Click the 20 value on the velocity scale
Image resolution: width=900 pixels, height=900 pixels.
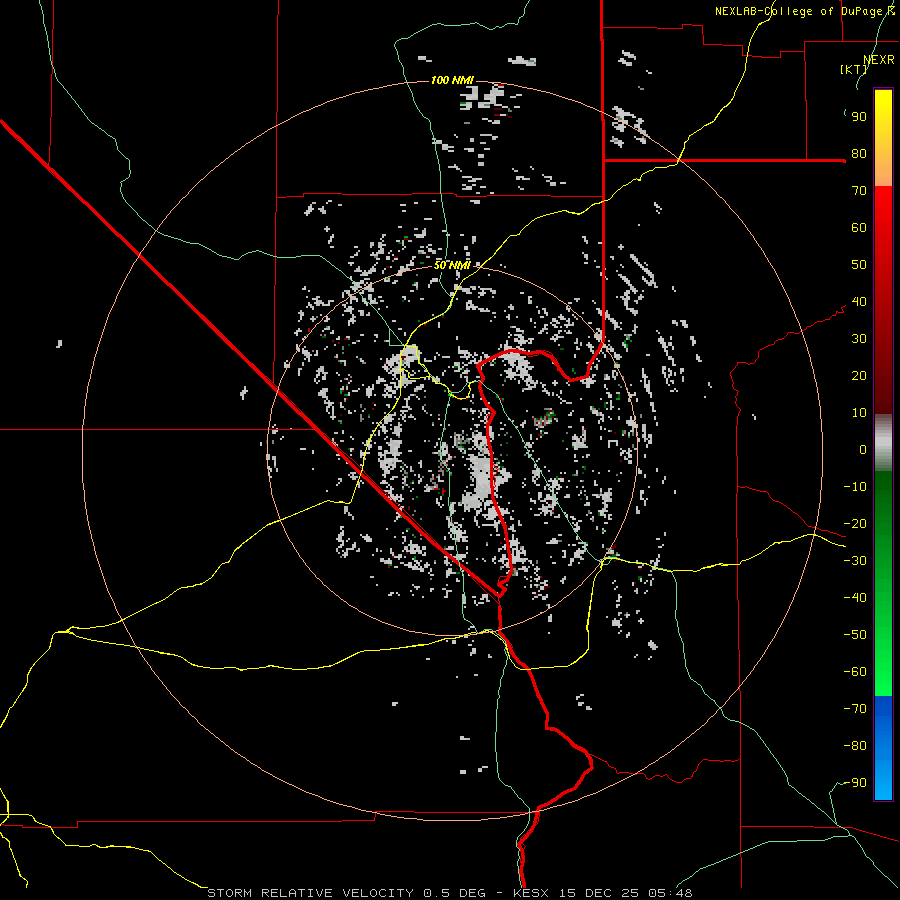tap(859, 375)
